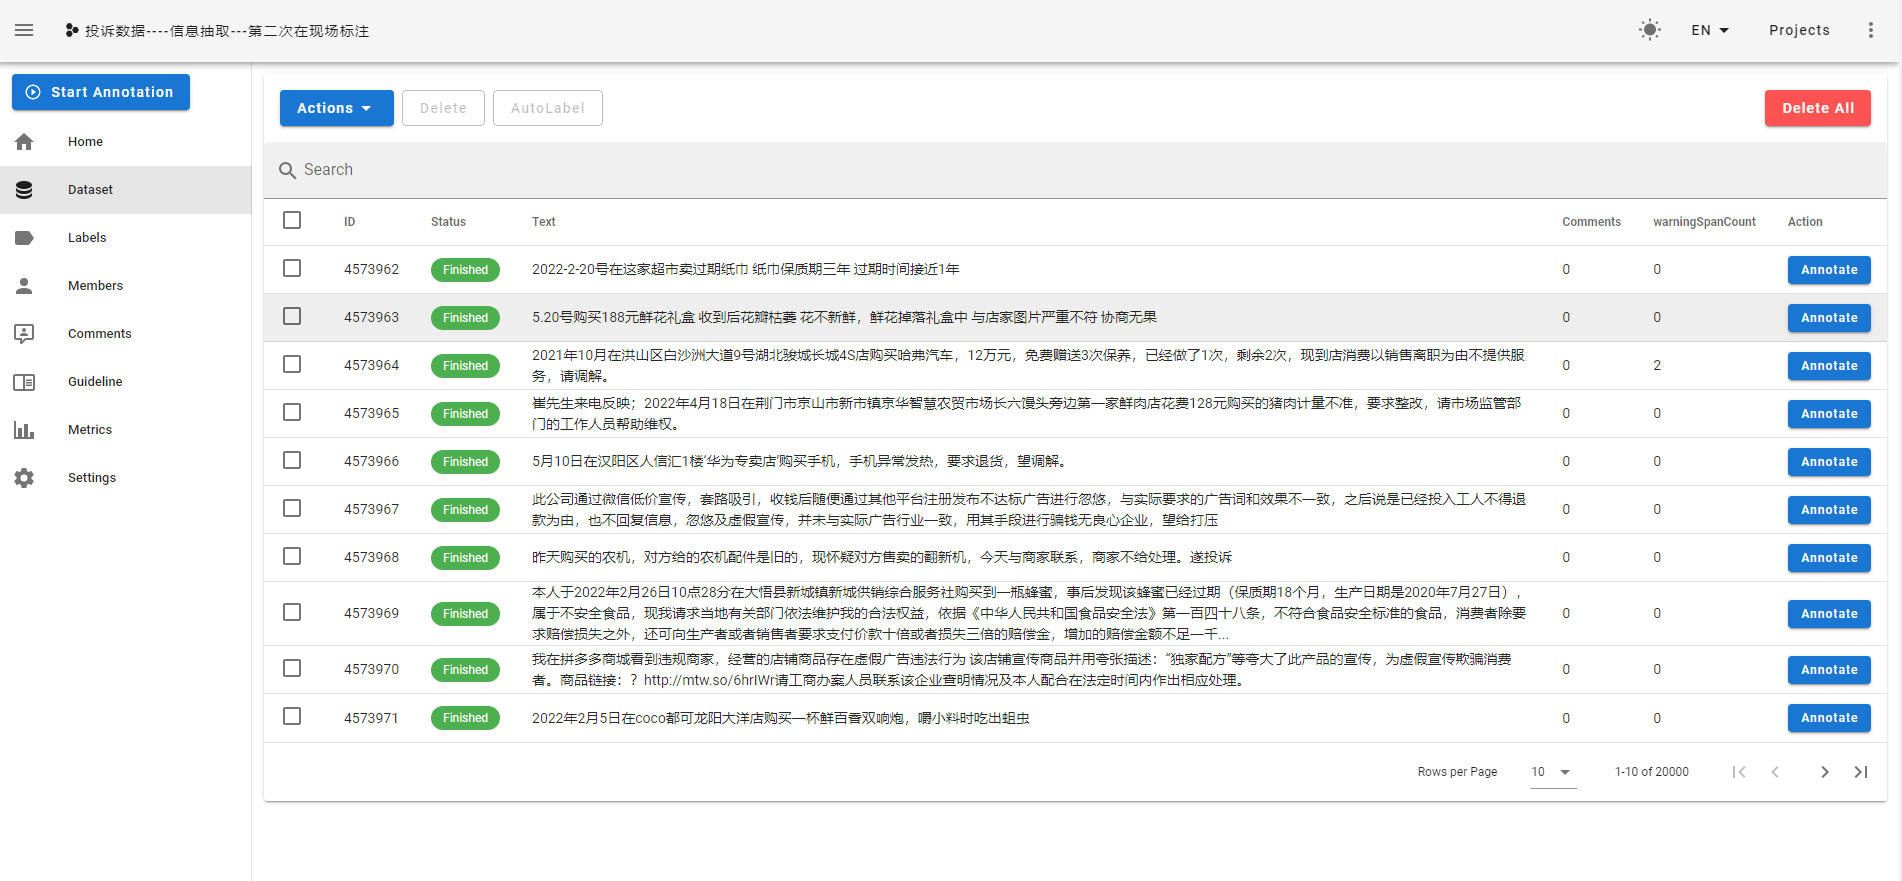This screenshot has height=881, width=1902.
Task: Annotate the row with ID 4573966
Action: point(1829,462)
